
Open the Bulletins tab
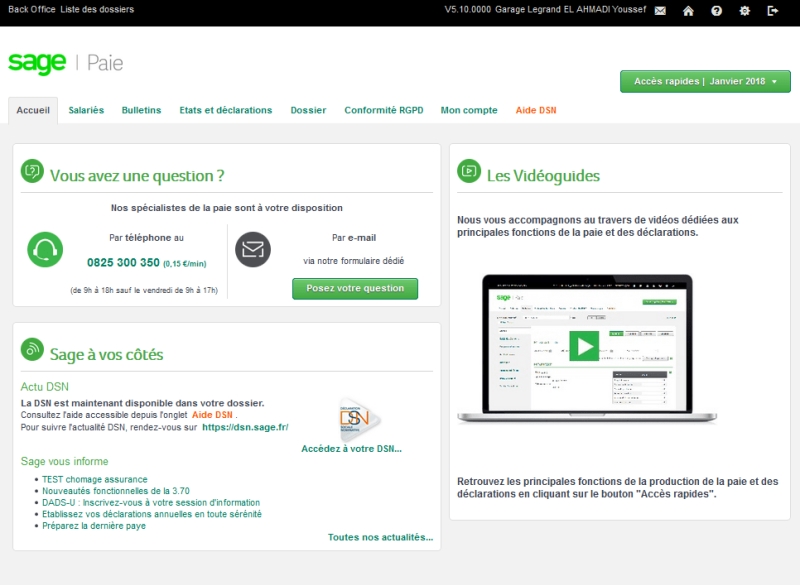click(141, 110)
